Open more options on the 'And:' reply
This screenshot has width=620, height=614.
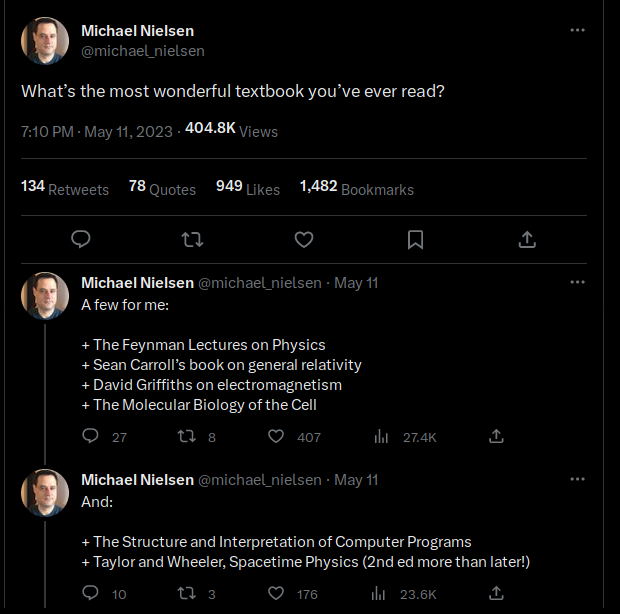coord(577,480)
